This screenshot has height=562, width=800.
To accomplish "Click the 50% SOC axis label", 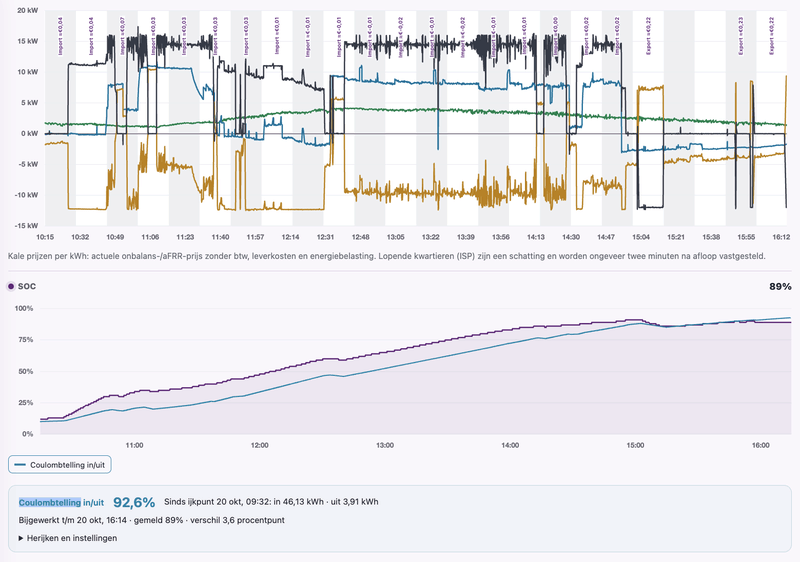I will (x=26, y=371).
